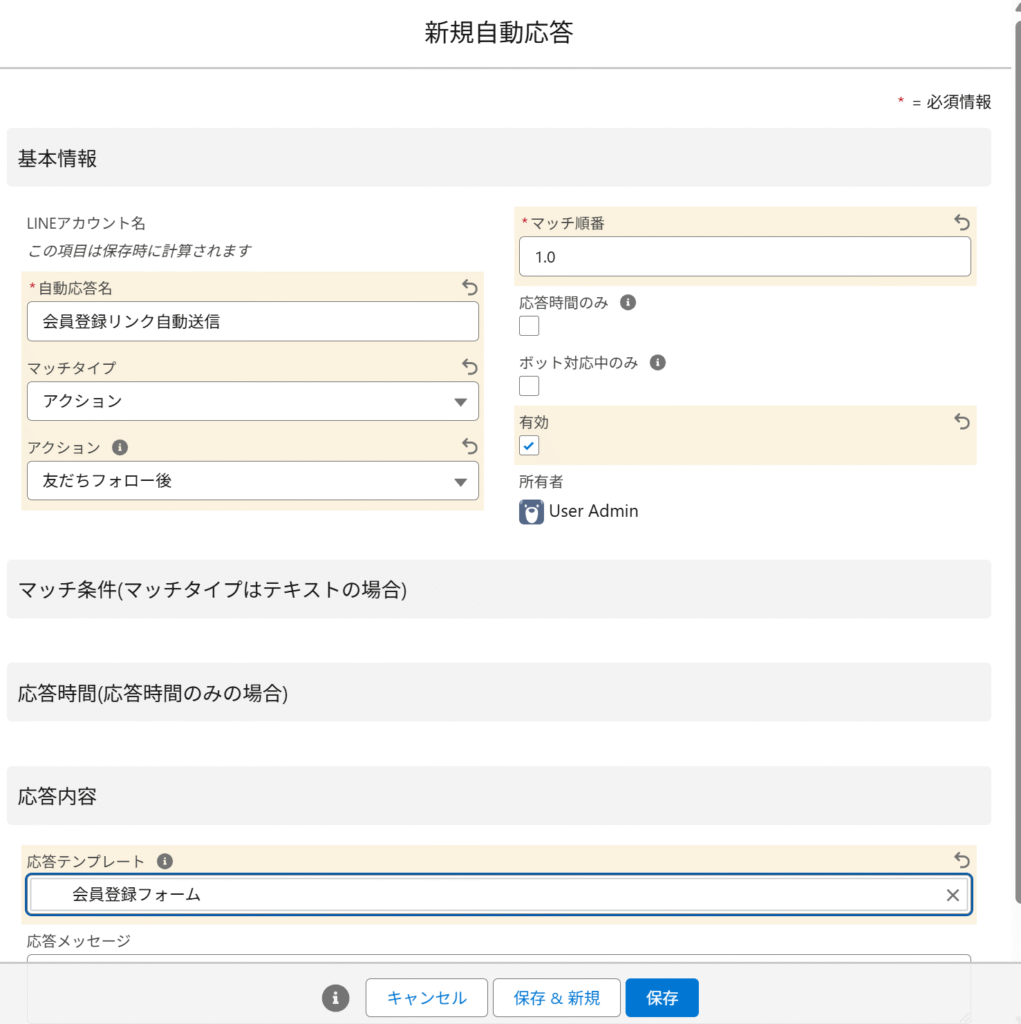Undo changes to 自動応答名 field
The width and height of the screenshot is (1021, 1024).
click(470, 288)
